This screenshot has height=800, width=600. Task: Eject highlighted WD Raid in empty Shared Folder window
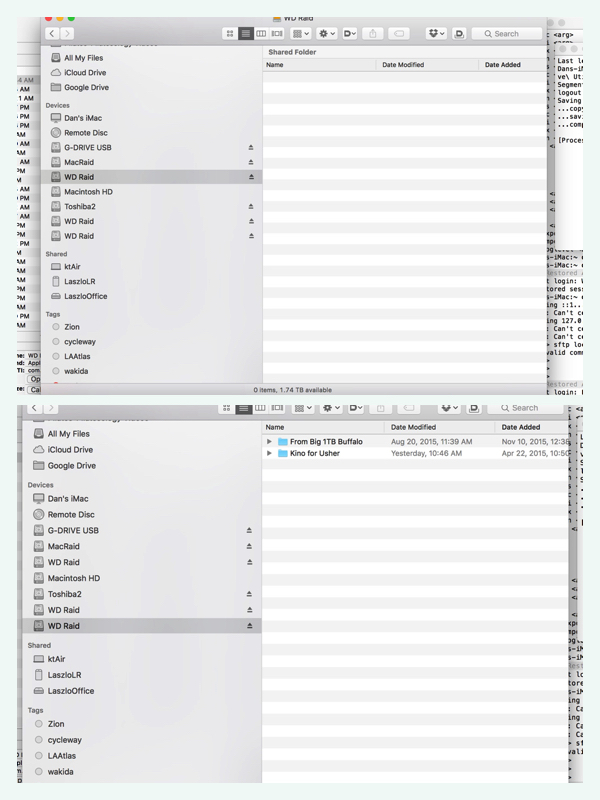point(251,177)
